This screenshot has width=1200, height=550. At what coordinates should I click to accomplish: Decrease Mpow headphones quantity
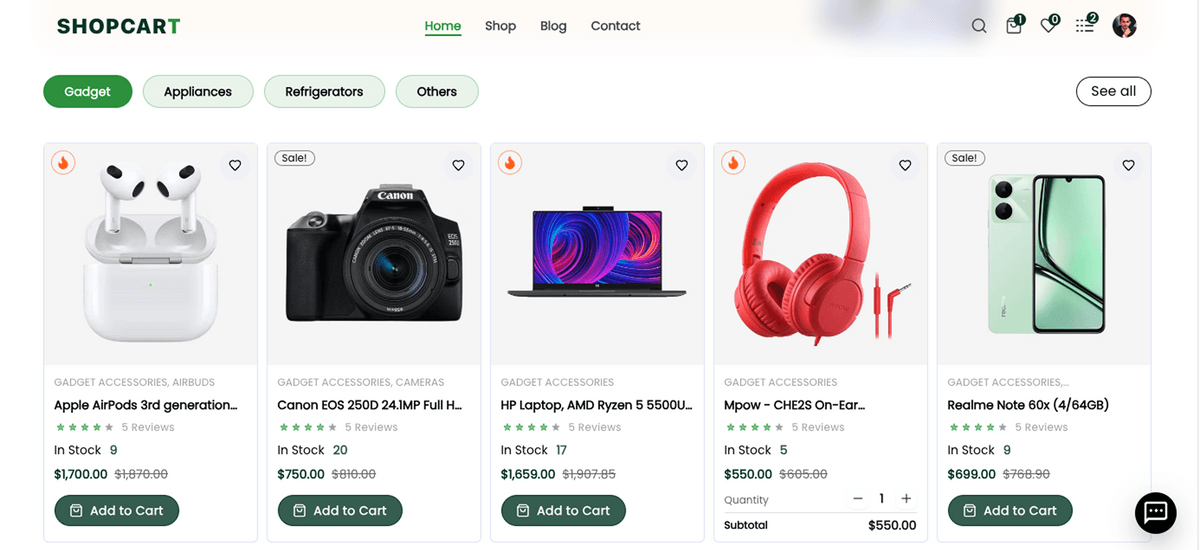point(858,498)
